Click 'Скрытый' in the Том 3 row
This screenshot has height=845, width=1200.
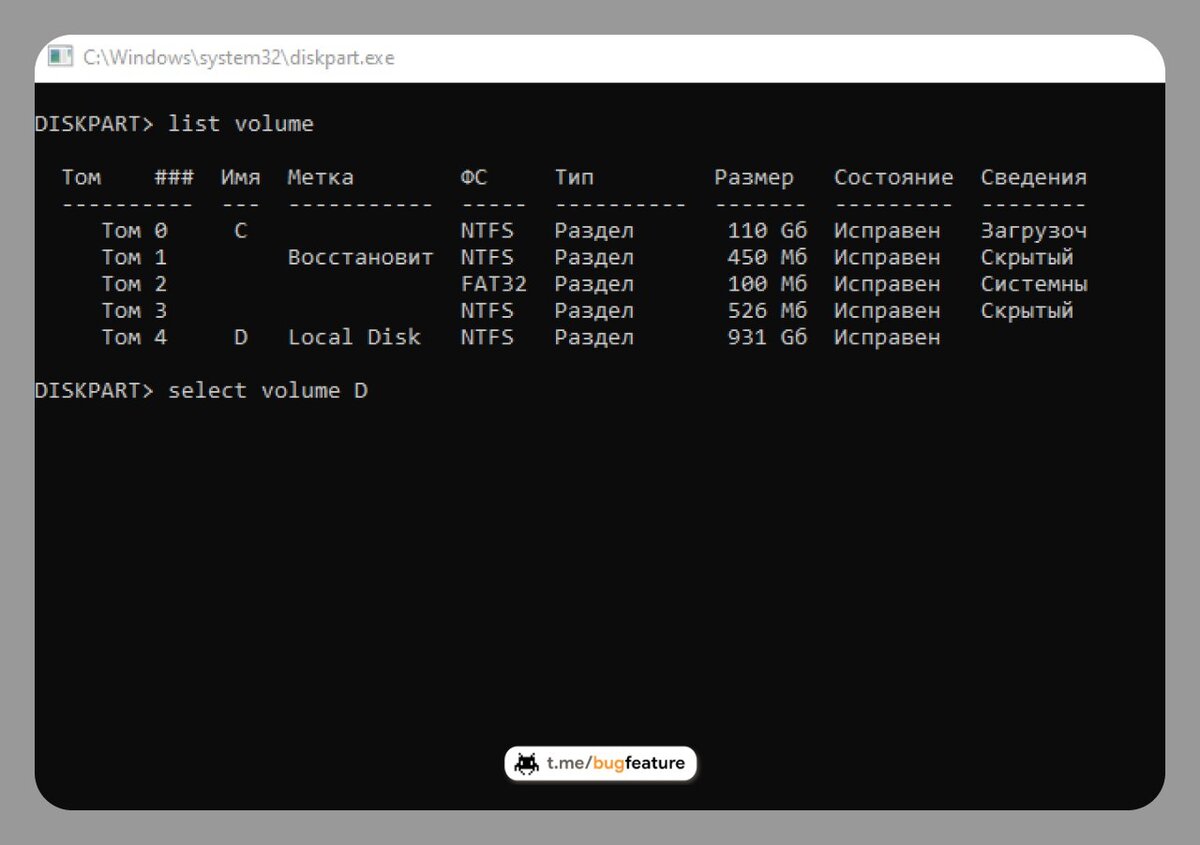click(1027, 311)
